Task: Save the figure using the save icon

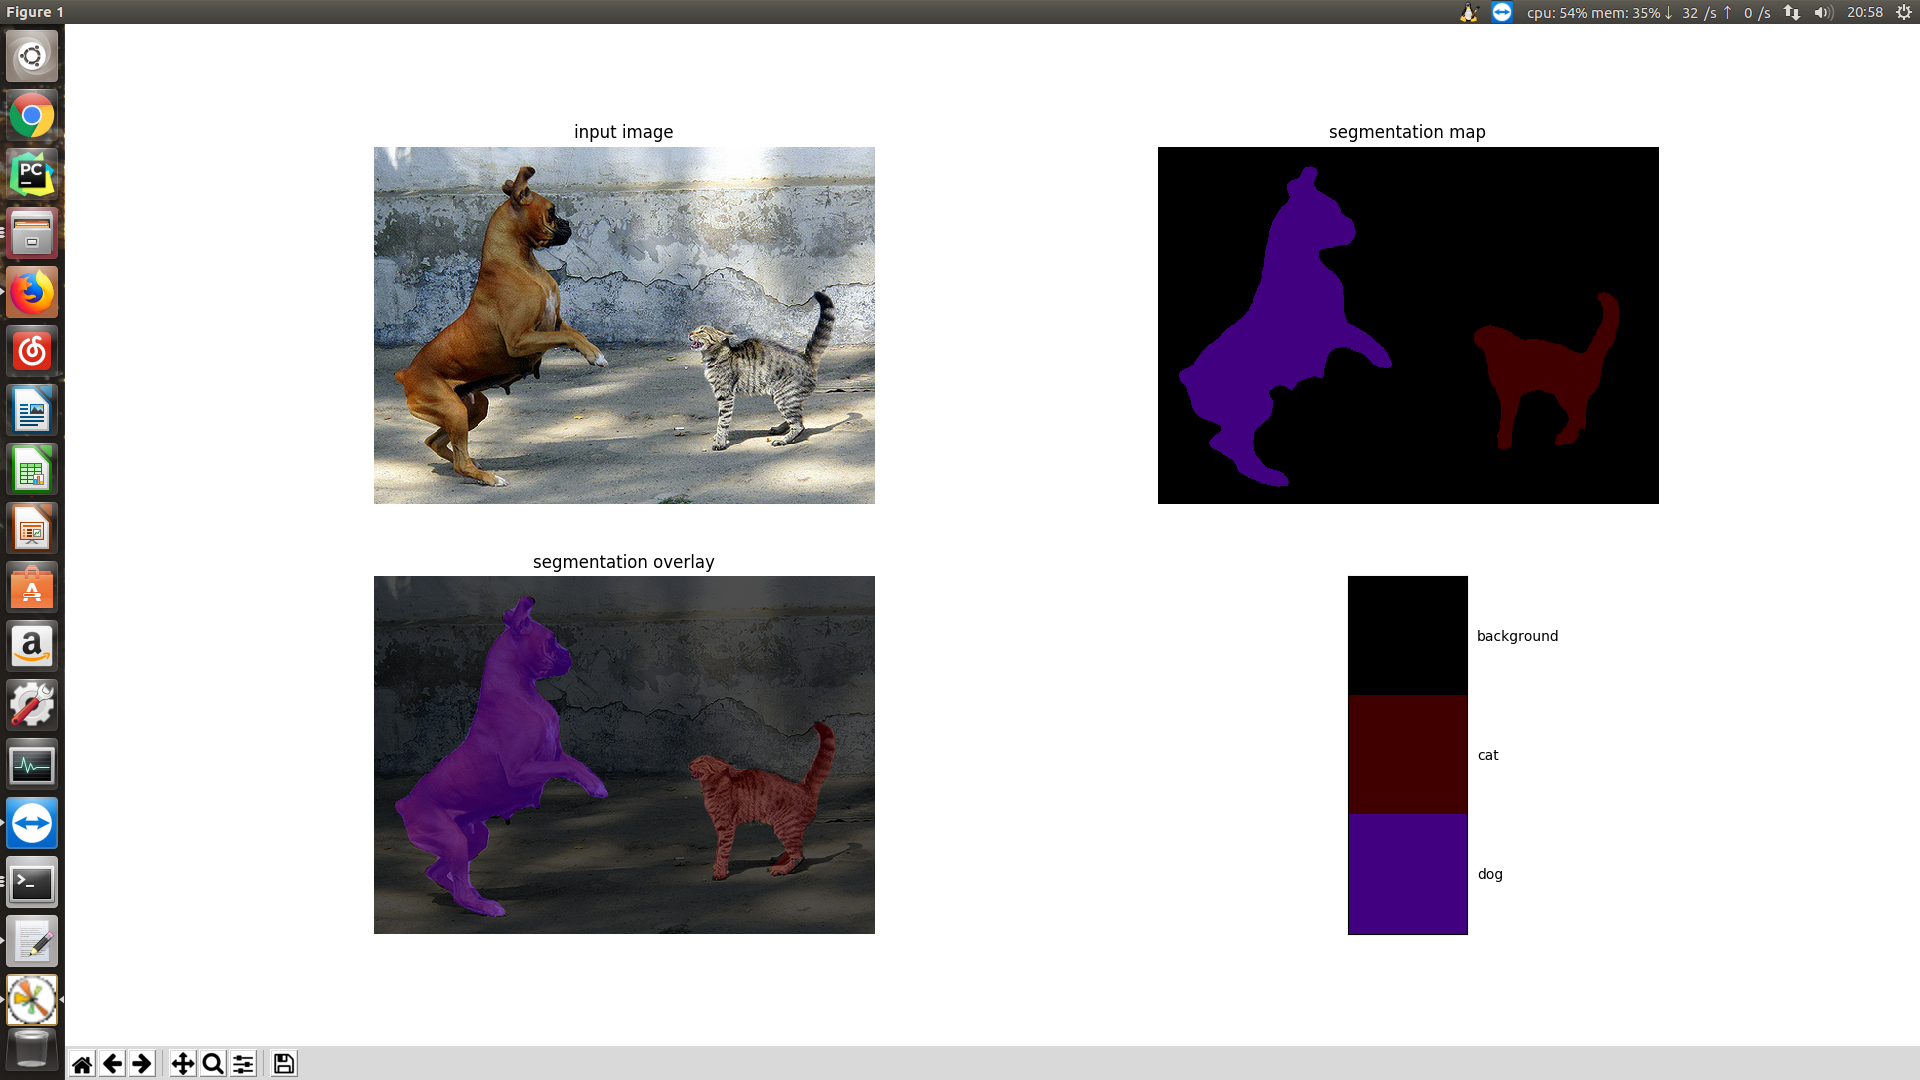Action: pos(283,1063)
